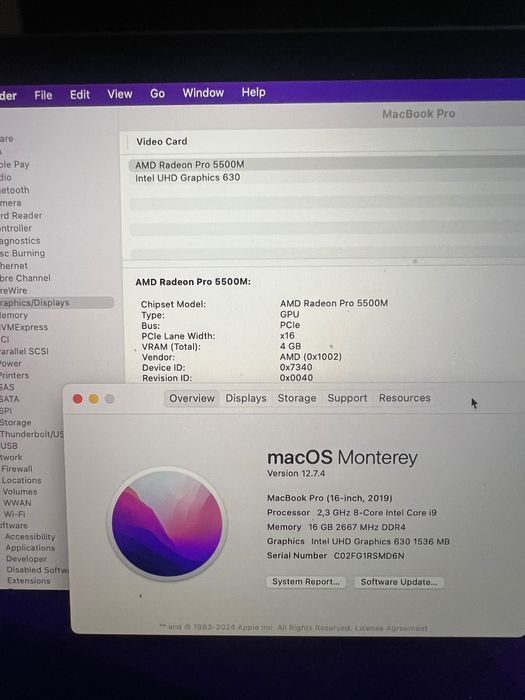
Task: Open the File menu
Action: pyautogui.click(x=43, y=95)
